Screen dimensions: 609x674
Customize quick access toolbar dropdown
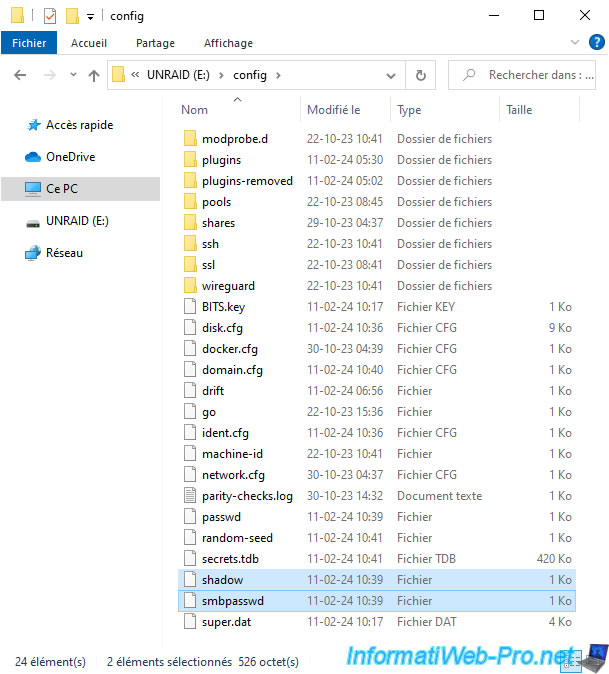[90, 16]
